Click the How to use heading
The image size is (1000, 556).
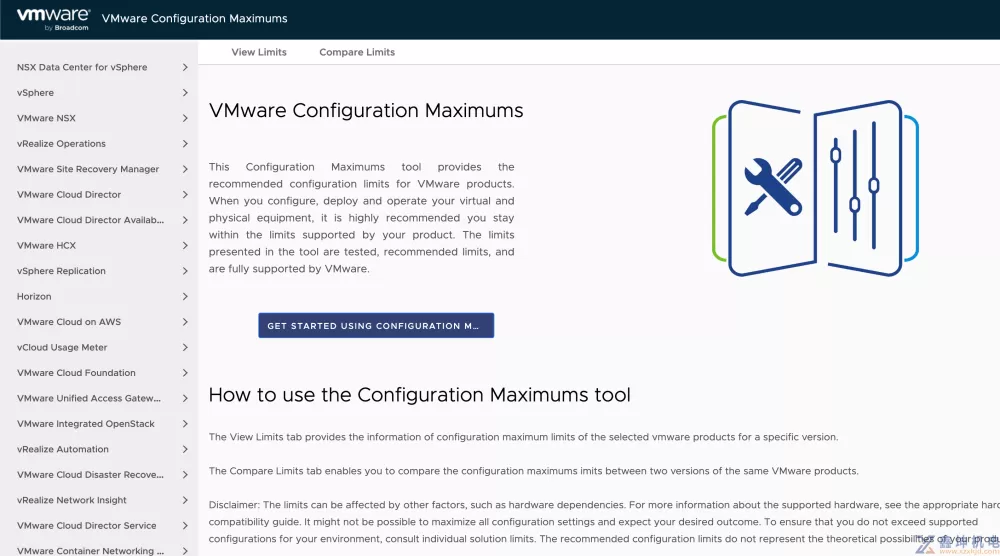coord(419,395)
